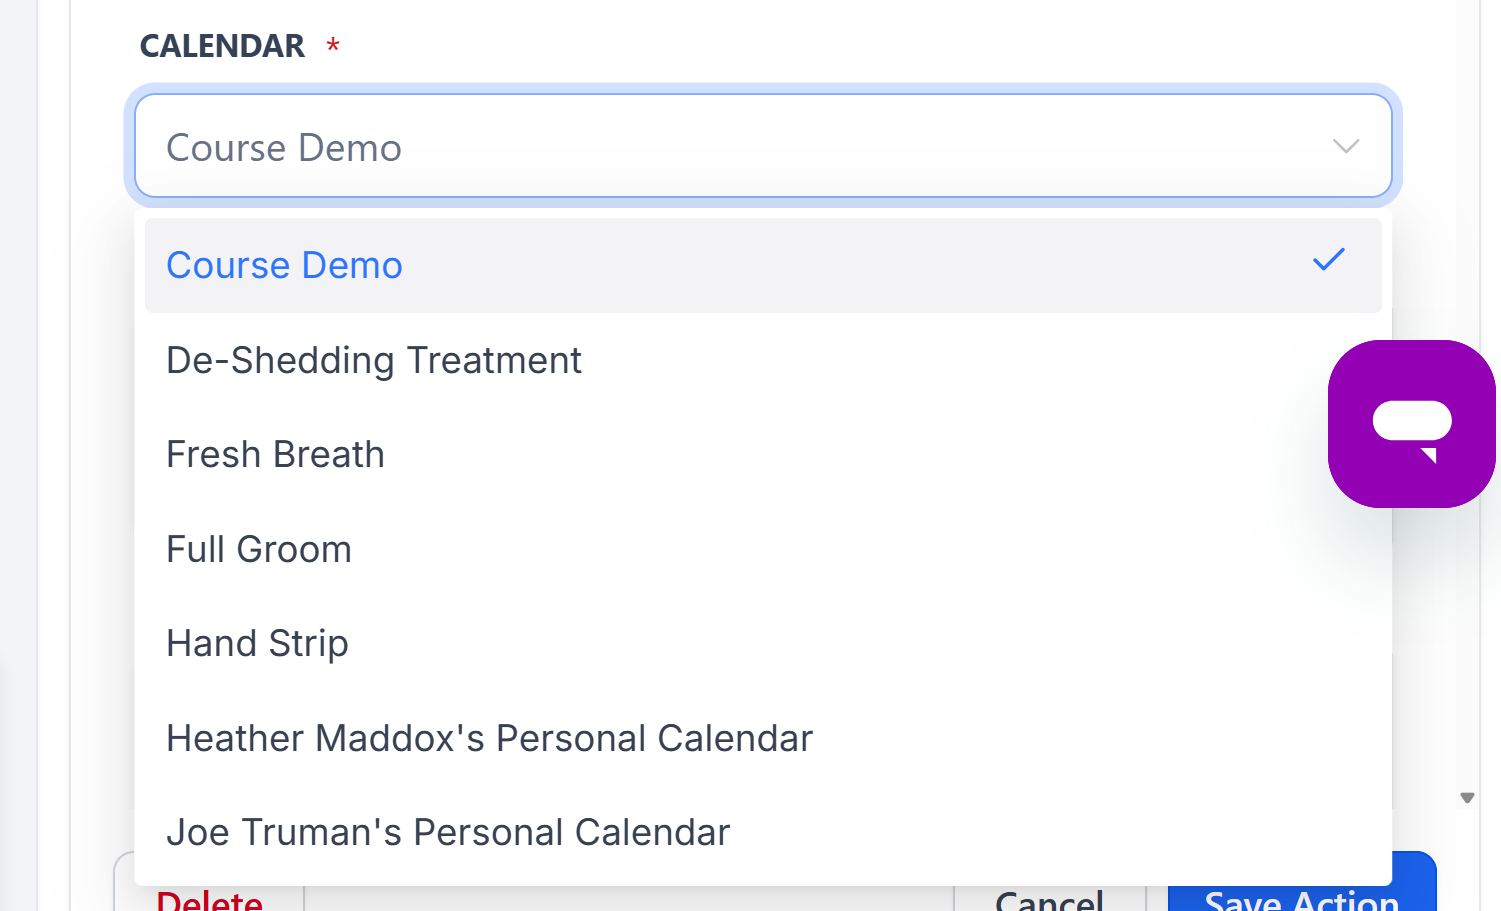Select Heather Maddox's Personal Calendar
Viewport: 1501px width, 911px height.
pyautogui.click(x=489, y=738)
